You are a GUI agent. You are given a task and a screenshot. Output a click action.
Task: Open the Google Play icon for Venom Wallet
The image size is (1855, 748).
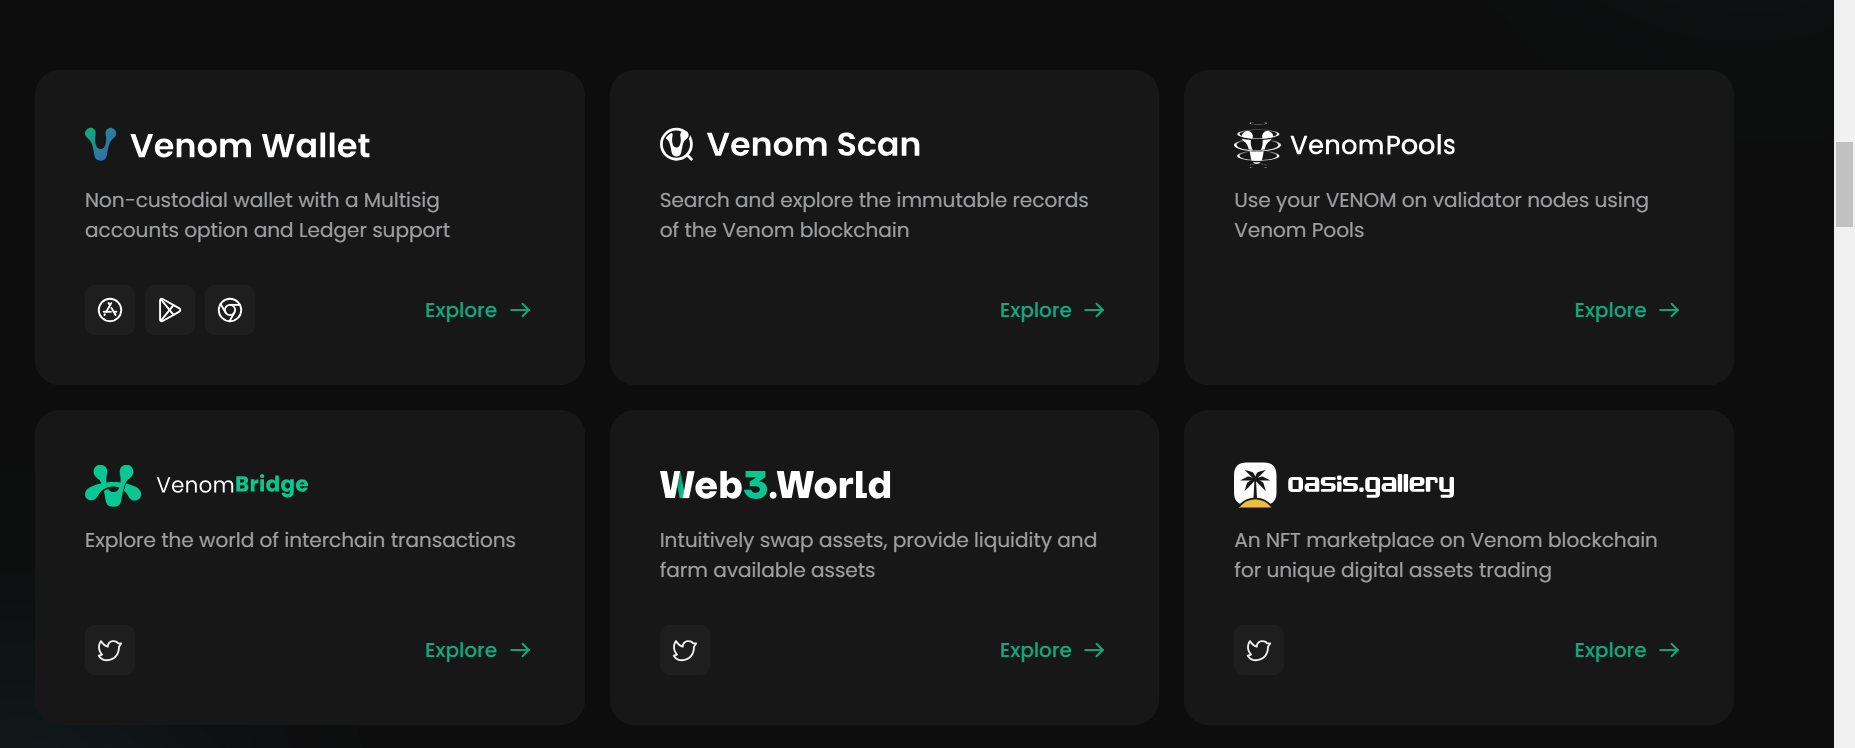169,310
